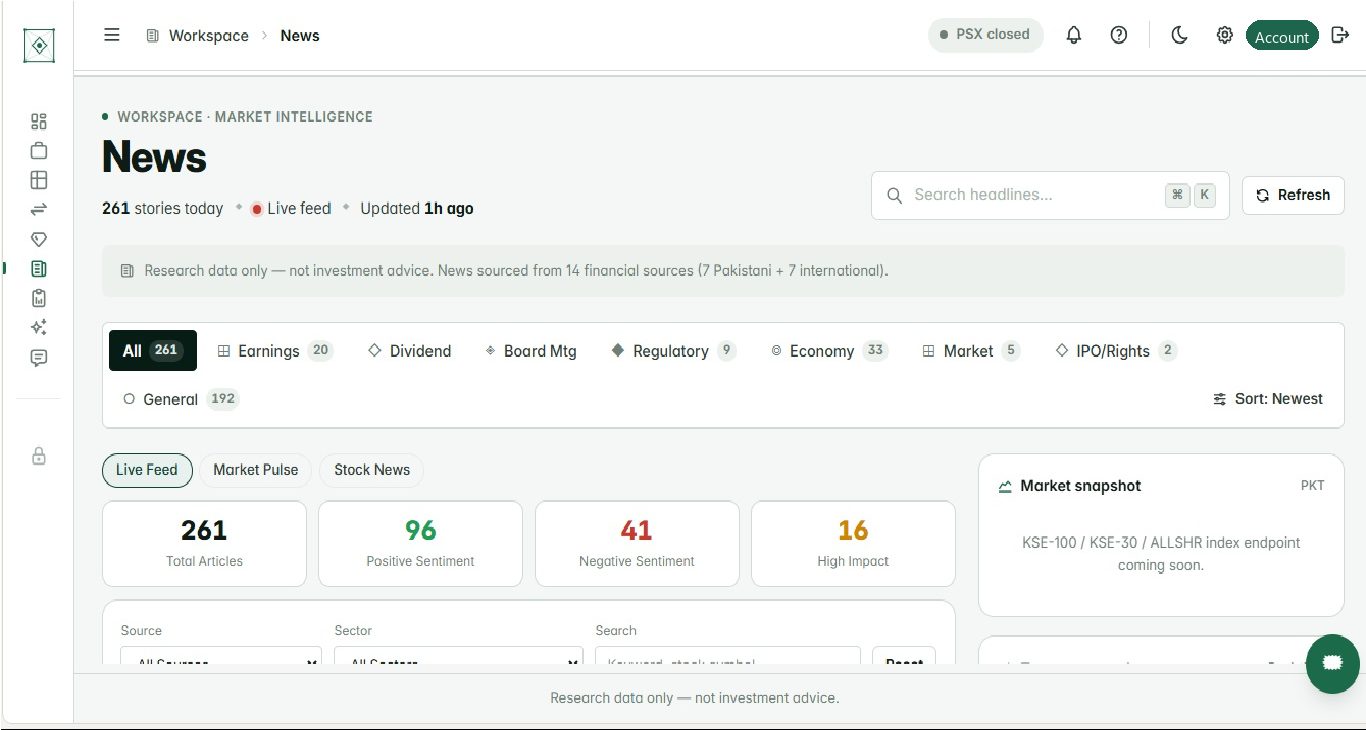Click the Account button
The width and height of the screenshot is (1366, 730).
(1282, 36)
